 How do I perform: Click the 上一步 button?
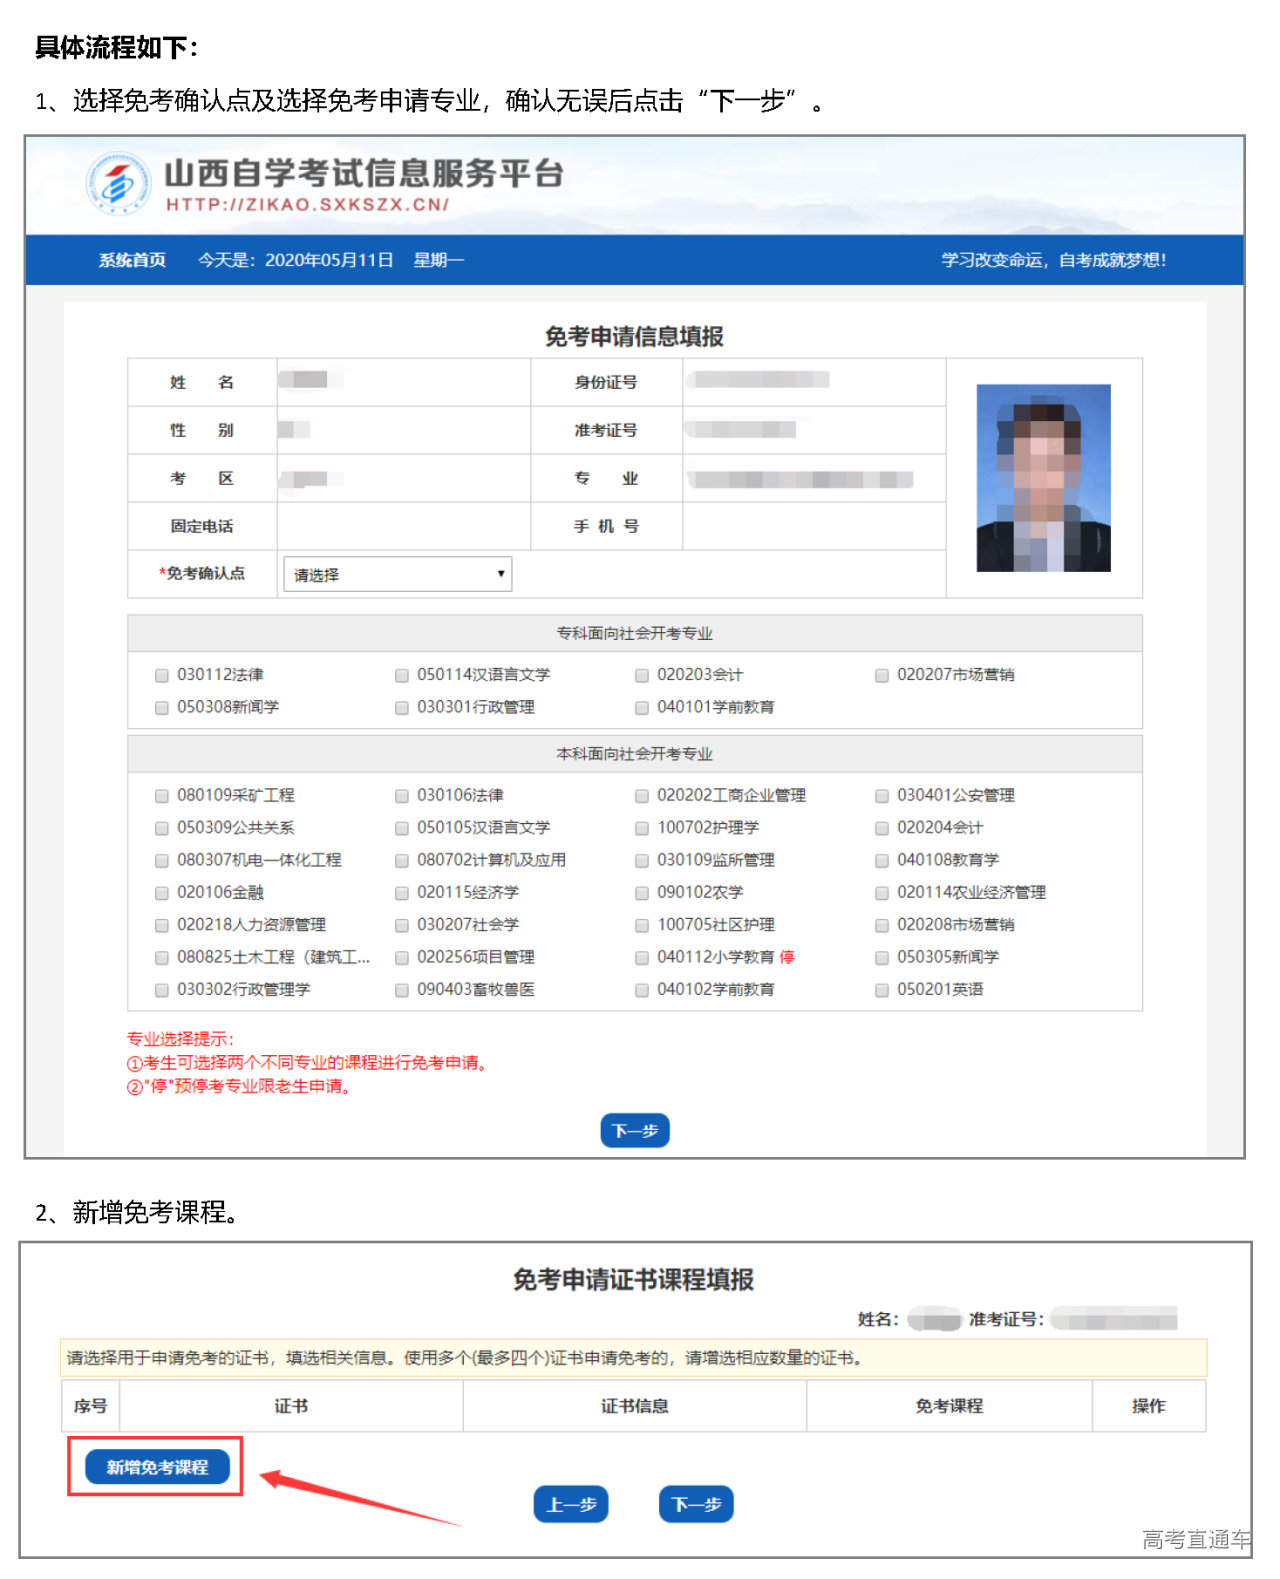[x=571, y=1504]
